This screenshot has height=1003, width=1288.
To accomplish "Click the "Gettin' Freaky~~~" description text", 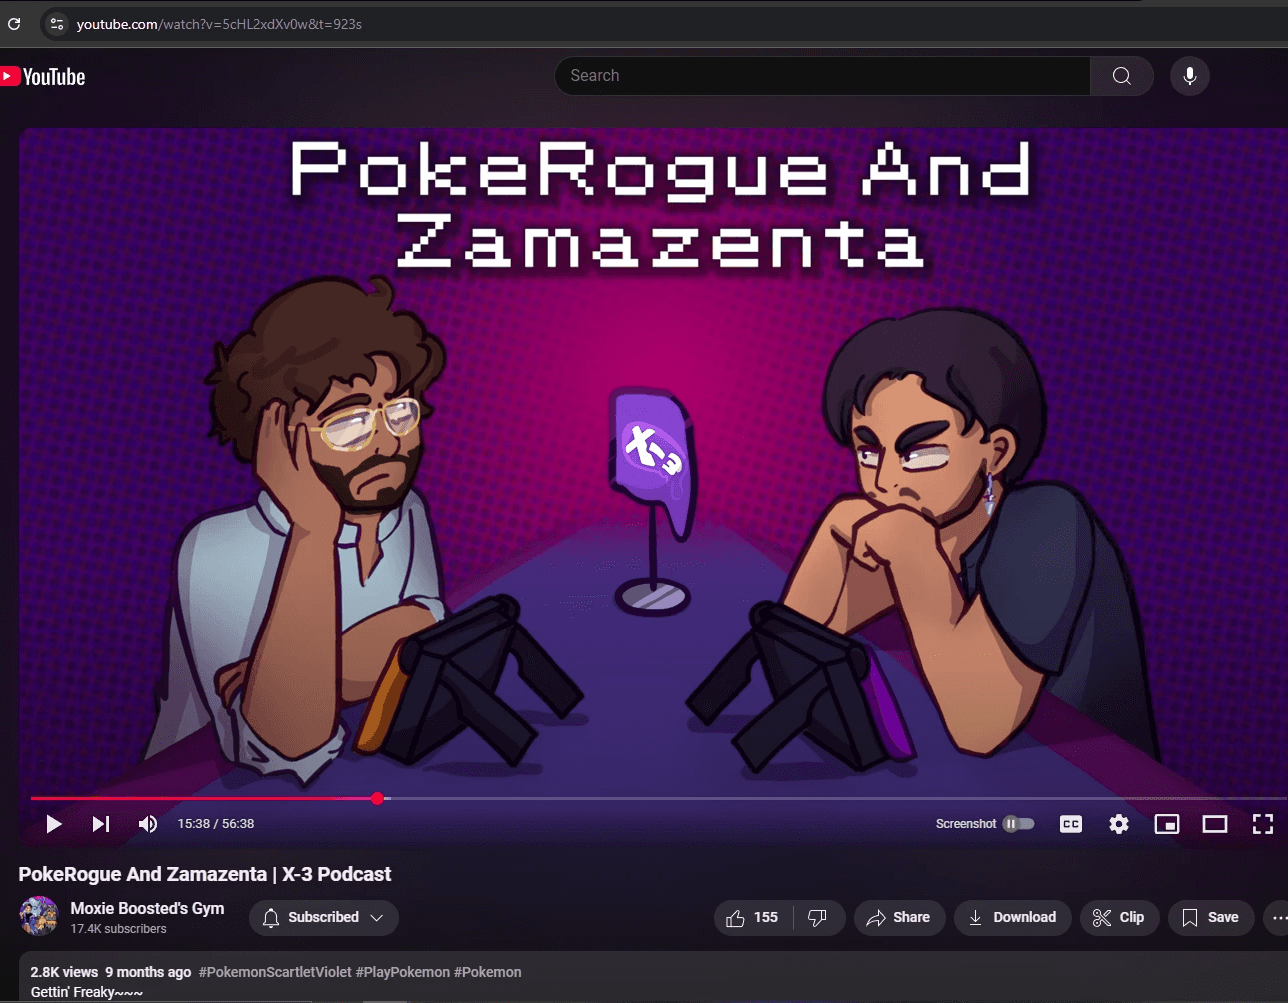I will click(x=87, y=992).
